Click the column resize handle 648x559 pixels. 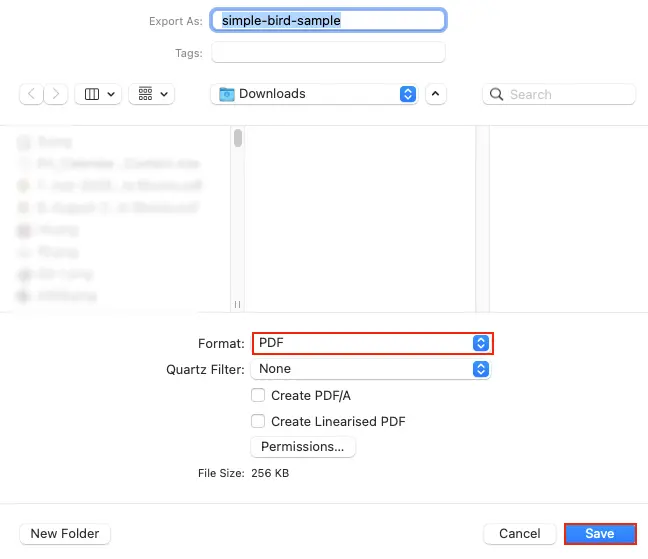click(x=237, y=304)
